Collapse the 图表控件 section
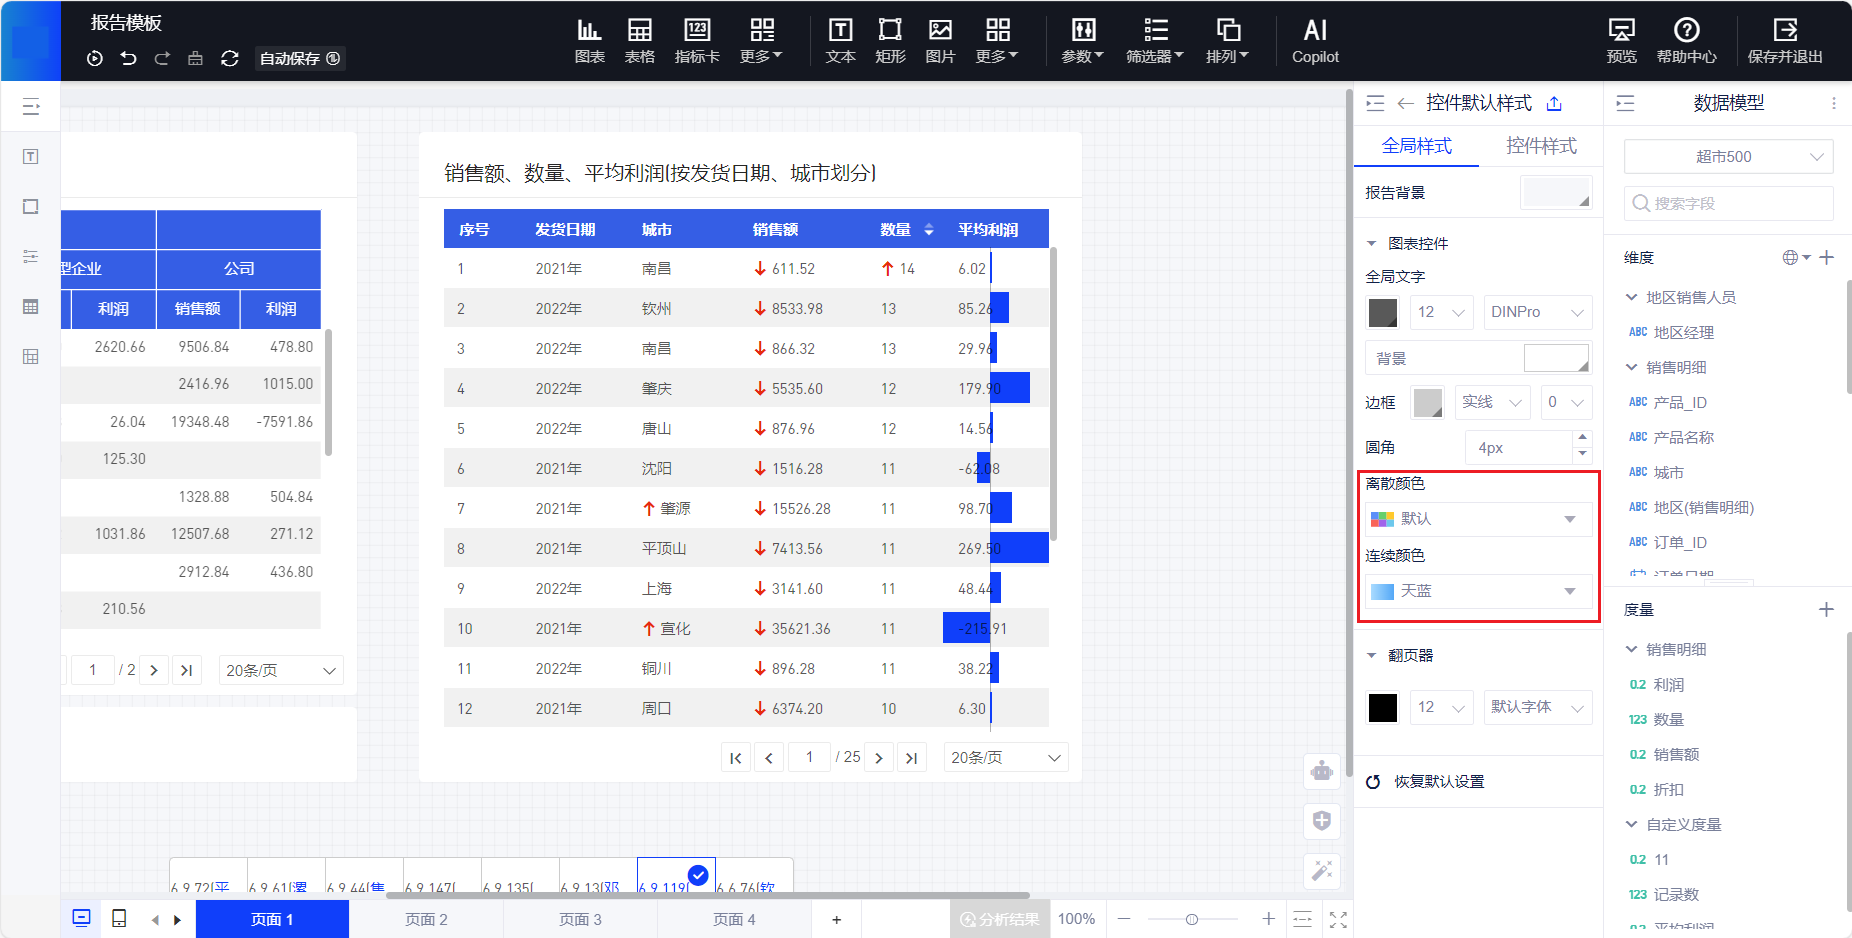Viewport: 1852px width, 938px height. point(1372,243)
